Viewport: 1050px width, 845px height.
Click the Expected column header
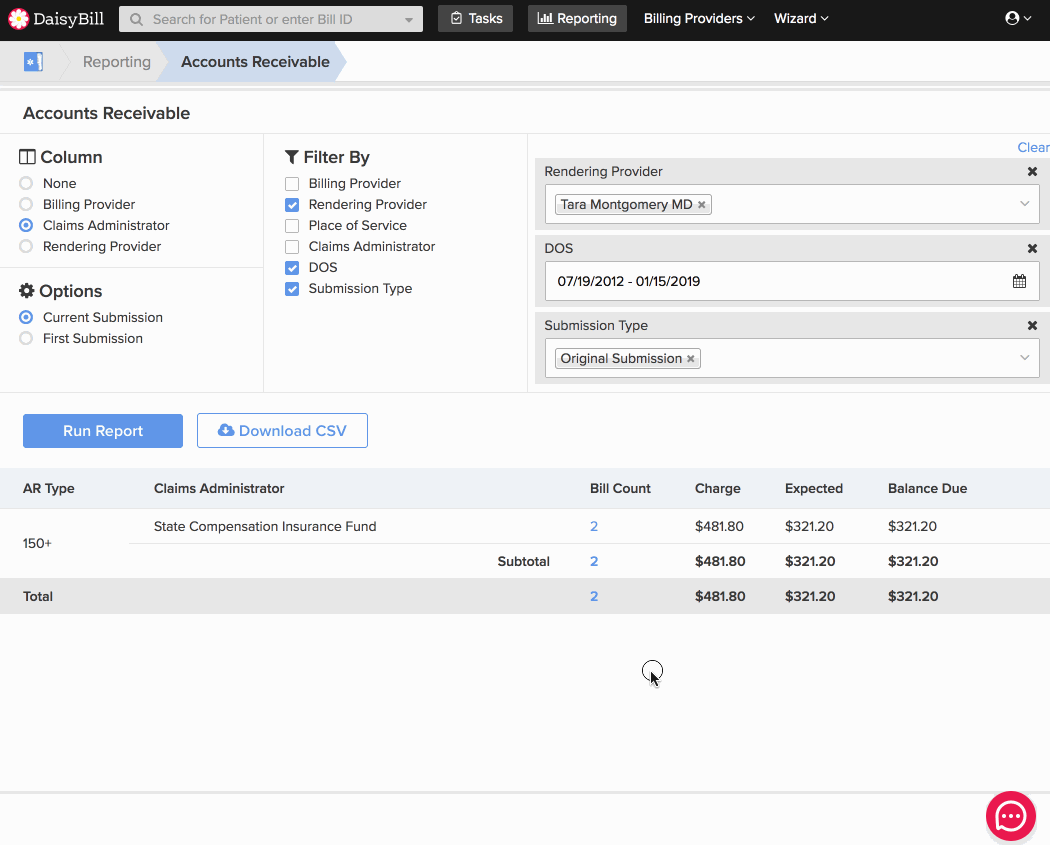pyautogui.click(x=814, y=488)
